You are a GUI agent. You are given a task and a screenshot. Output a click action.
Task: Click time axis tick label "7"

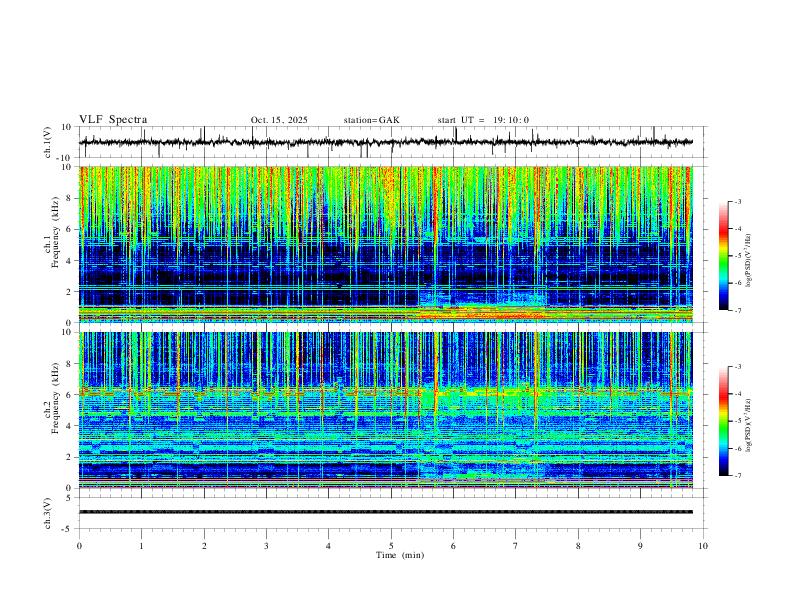point(516,546)
